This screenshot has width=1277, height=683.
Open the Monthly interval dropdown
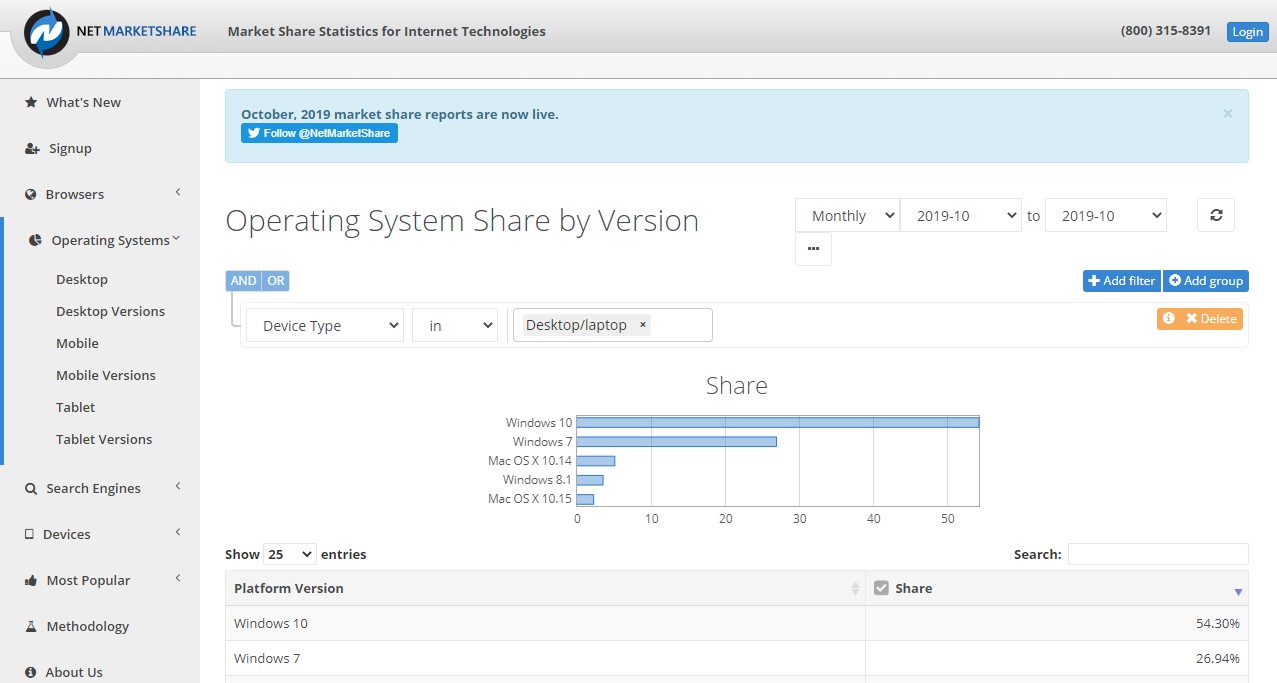[x=847, y=215]
